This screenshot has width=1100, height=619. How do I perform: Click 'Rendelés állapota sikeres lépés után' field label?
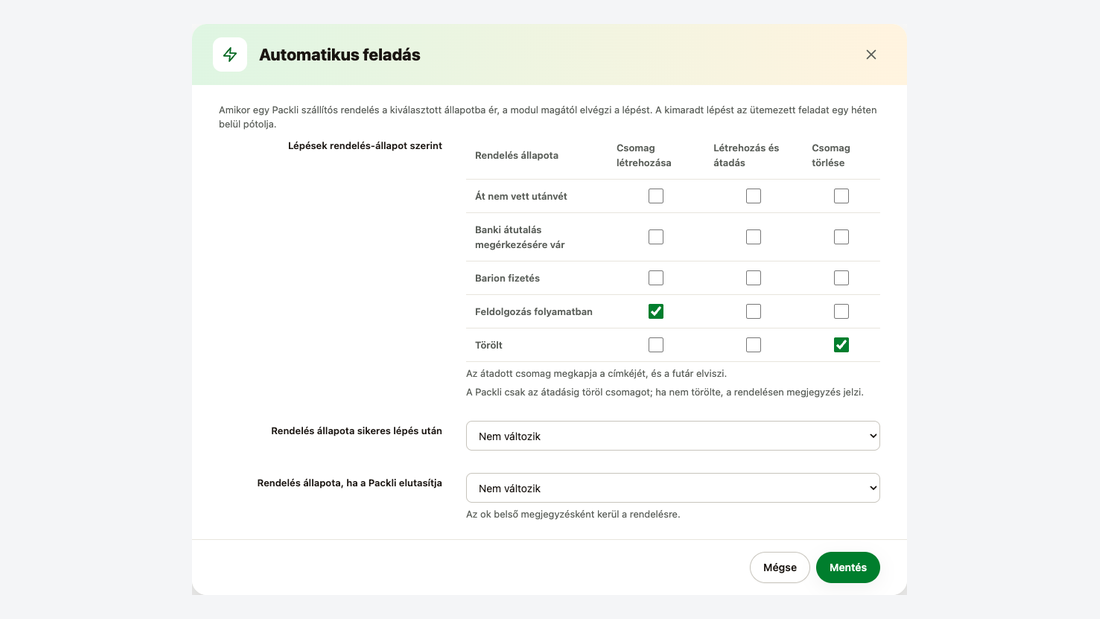(x=356, y=431)
